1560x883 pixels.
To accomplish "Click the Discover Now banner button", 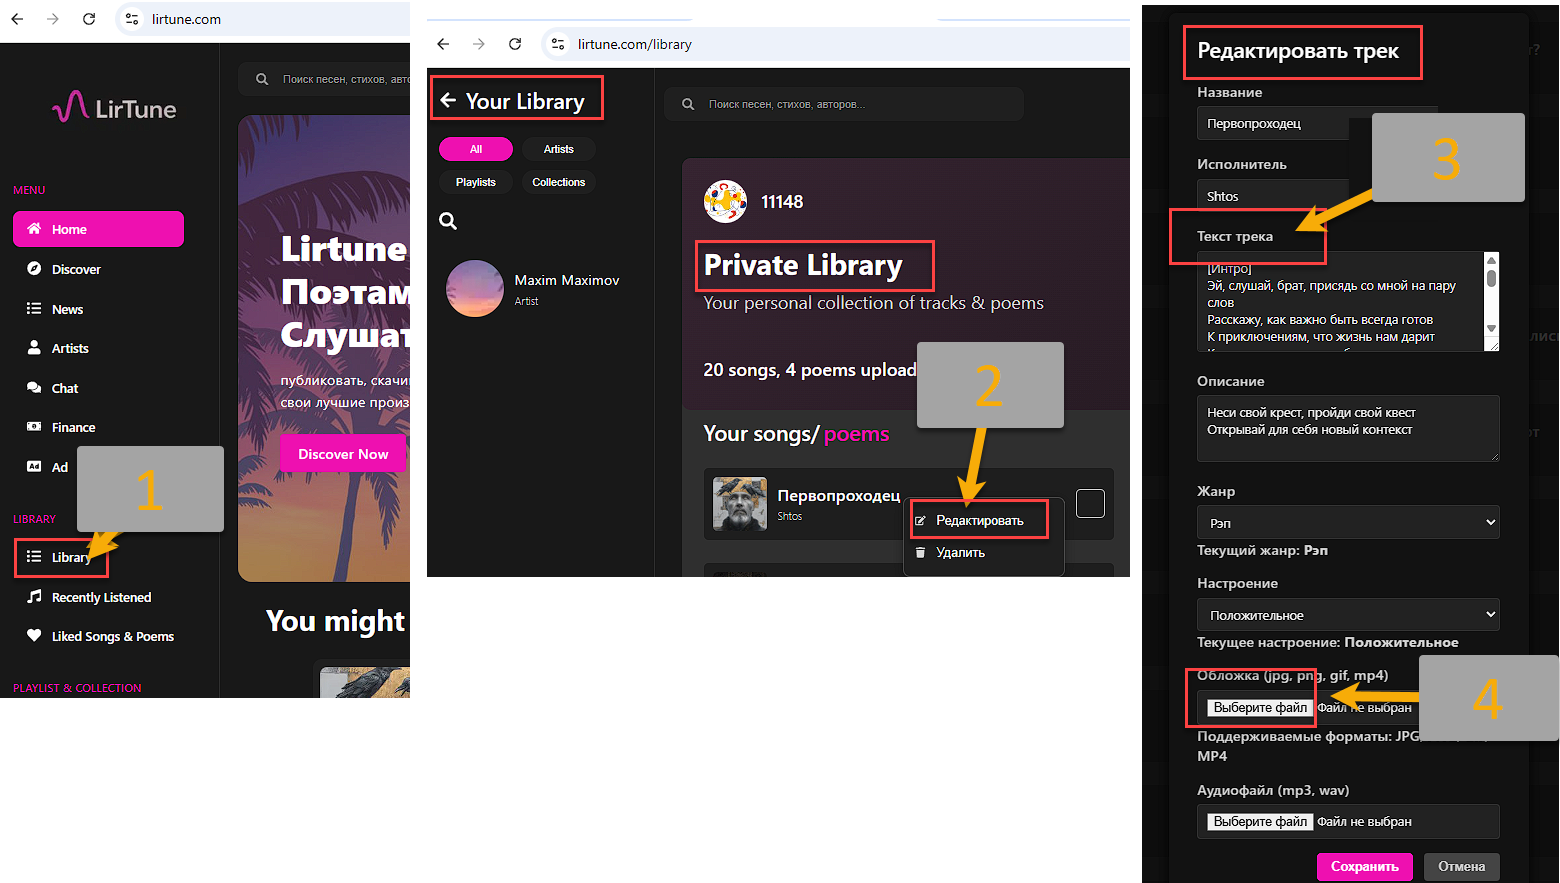I will [x=342, y=454].
